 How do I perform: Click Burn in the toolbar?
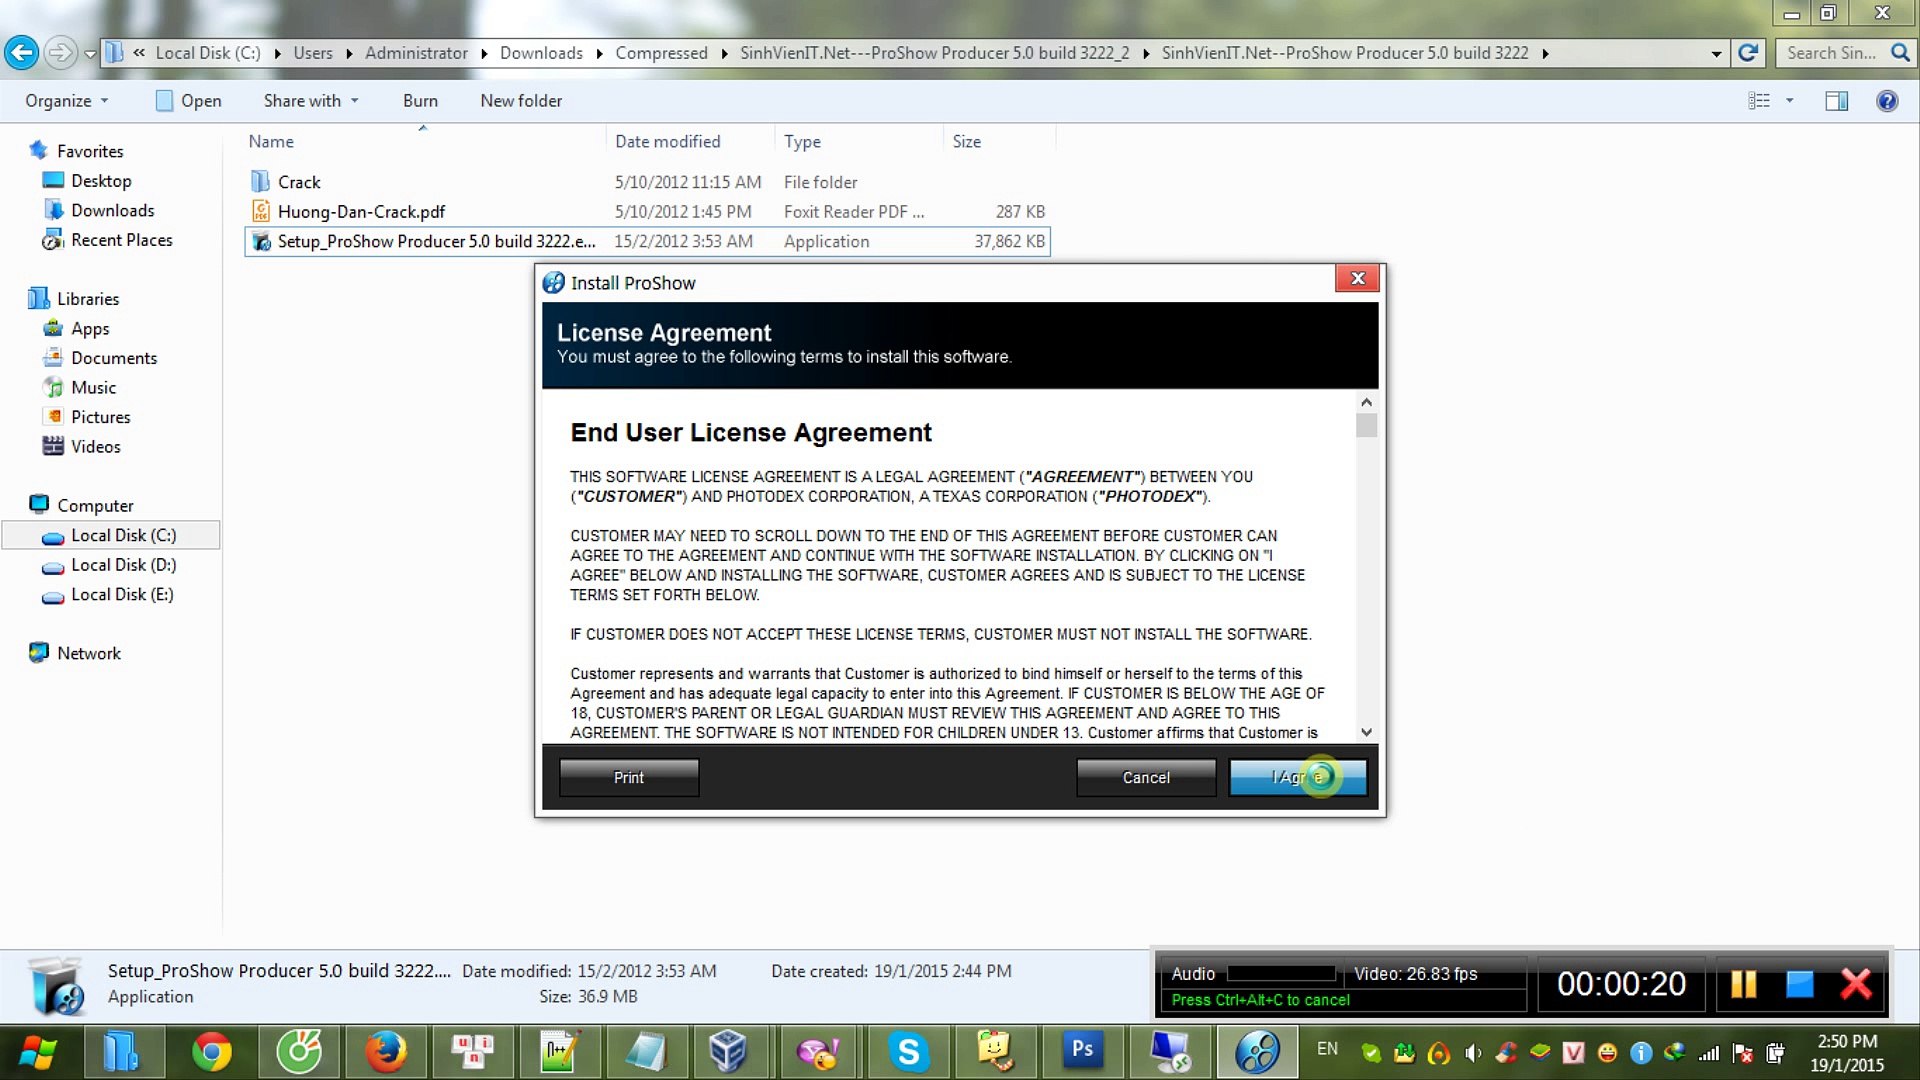(x=420, y=101)
